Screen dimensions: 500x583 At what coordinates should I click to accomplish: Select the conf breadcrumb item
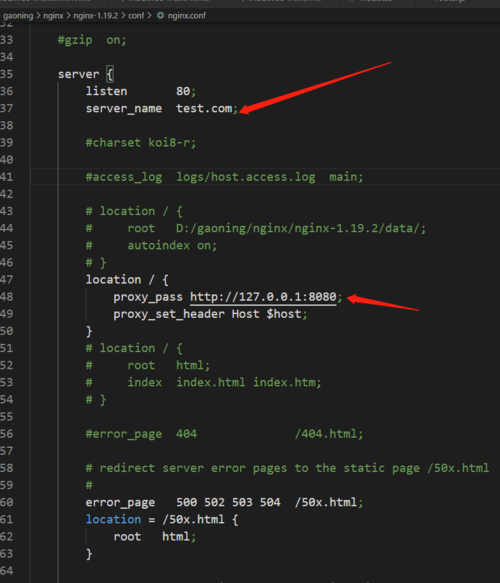point(136,16)
